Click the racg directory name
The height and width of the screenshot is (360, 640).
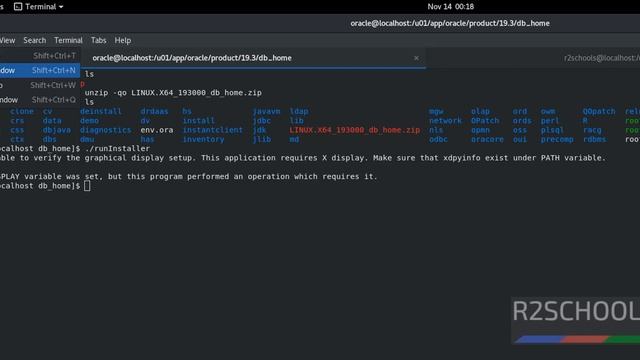592,130
